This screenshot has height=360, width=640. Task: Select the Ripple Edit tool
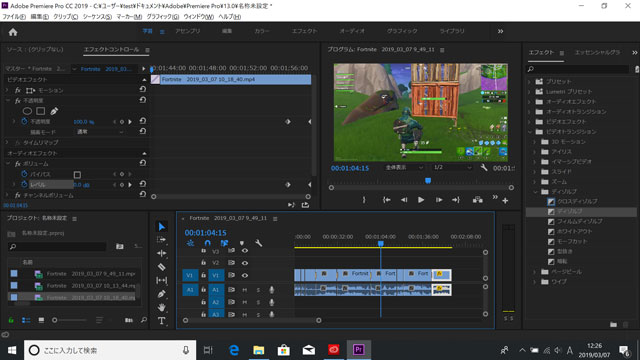click(x=162, y=253)
